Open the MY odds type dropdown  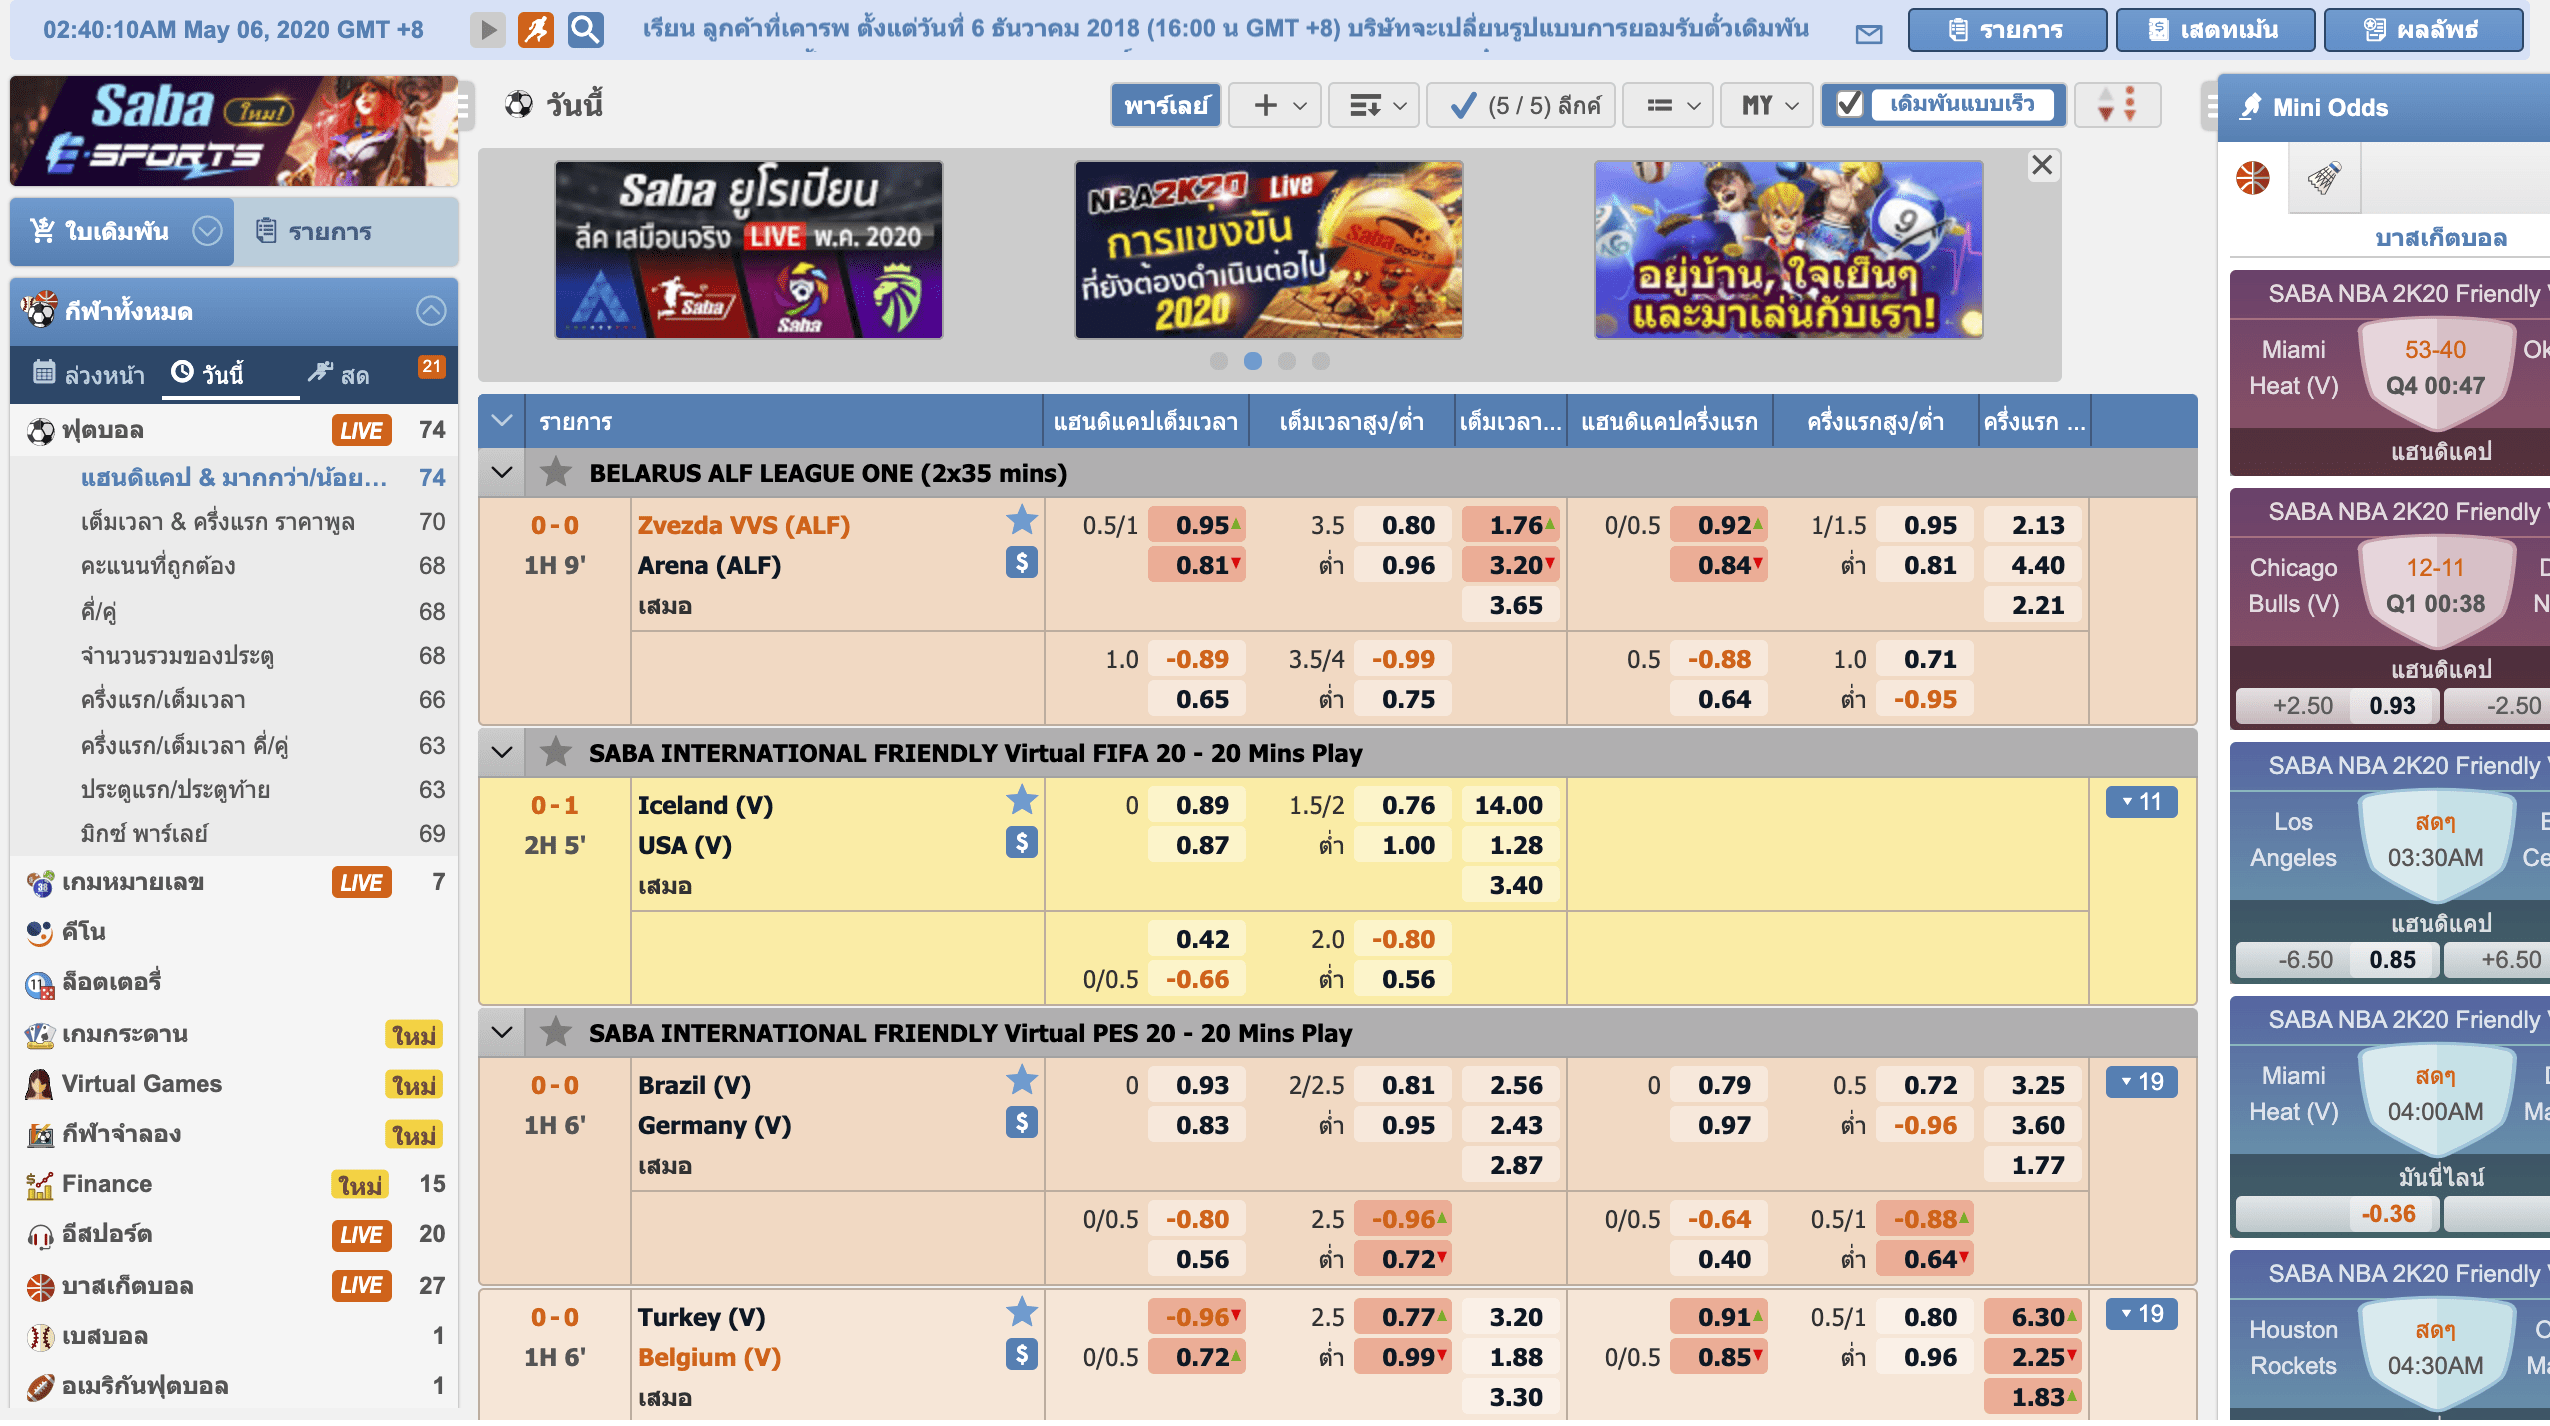1766,105
